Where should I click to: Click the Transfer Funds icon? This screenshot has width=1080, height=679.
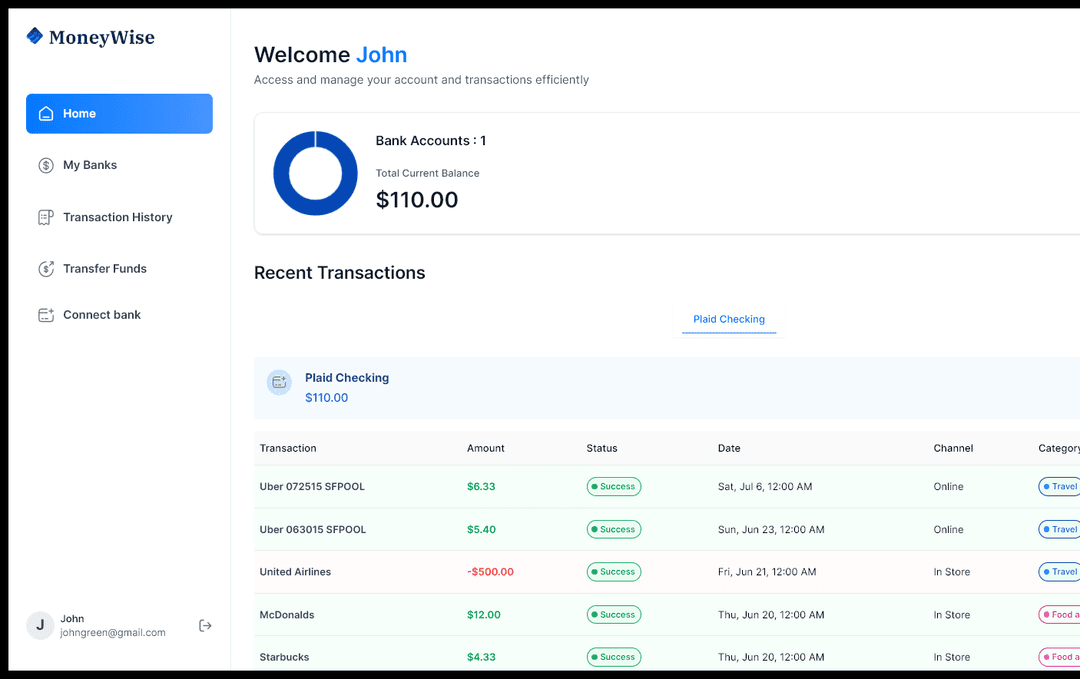point(46,269)
